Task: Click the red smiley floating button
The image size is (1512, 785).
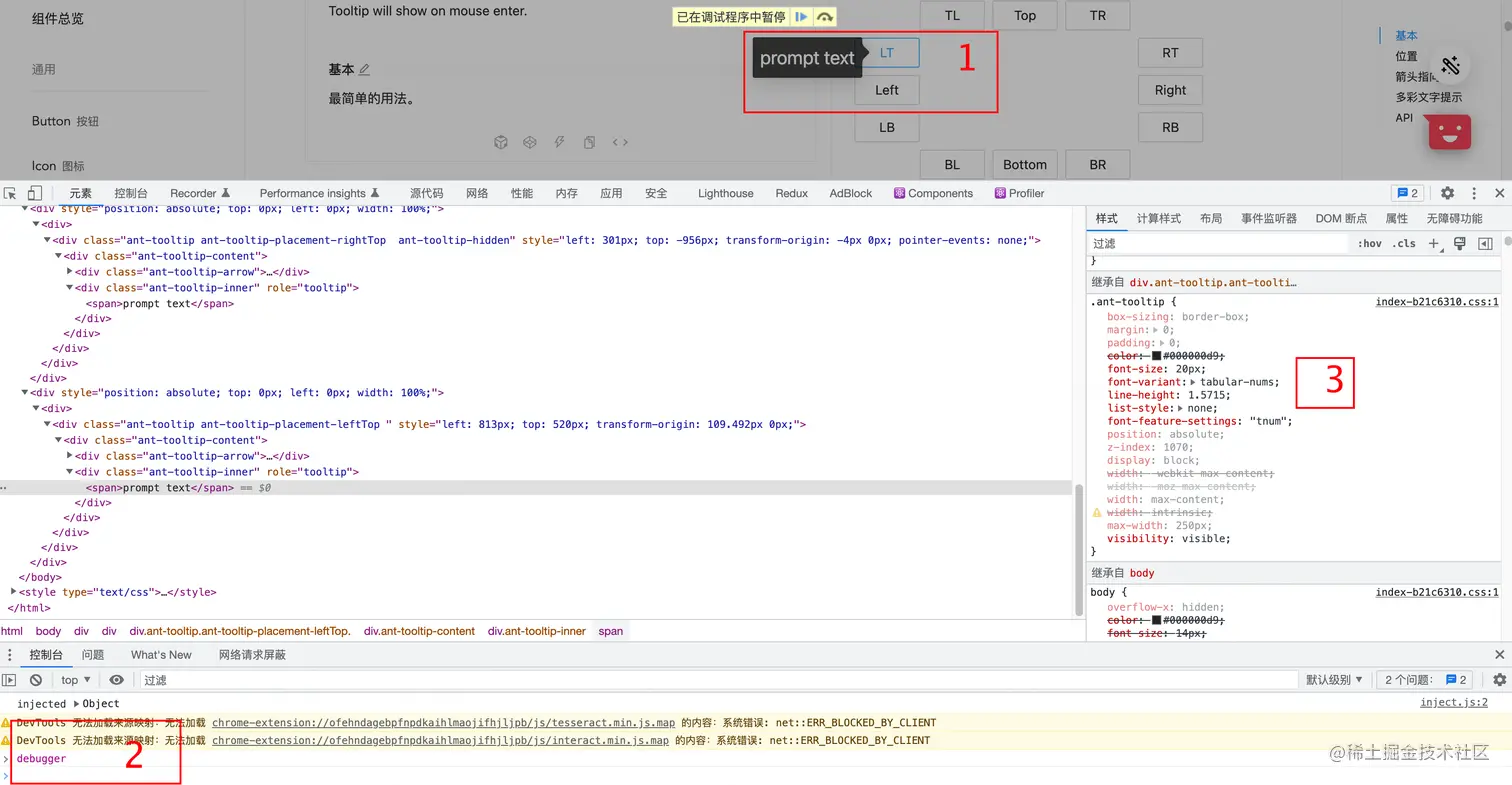Action: pos(1450,132)
